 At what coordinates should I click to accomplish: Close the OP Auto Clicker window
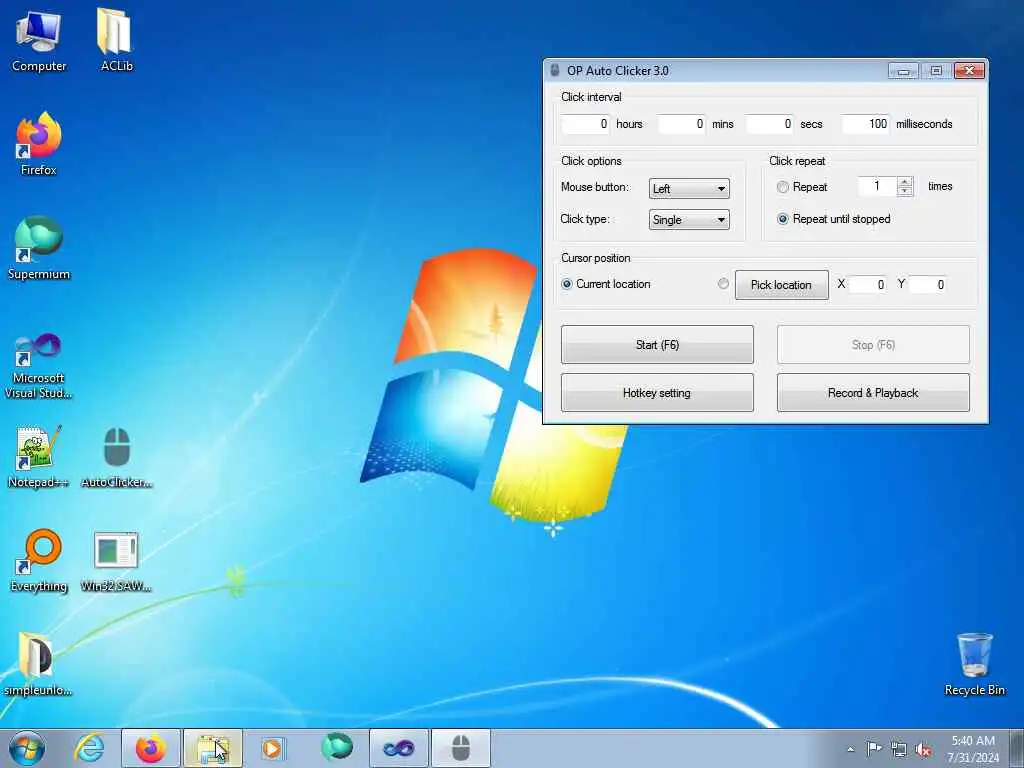pos(969,71)
